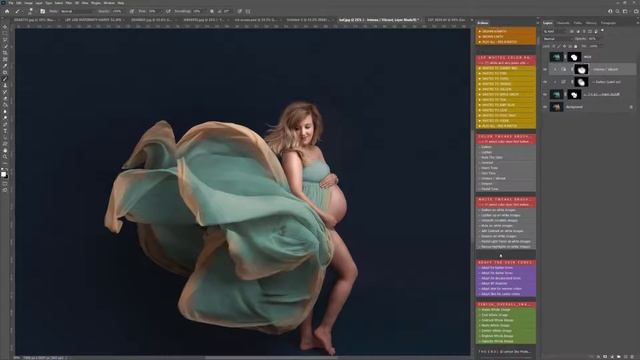Image resolution: width=640 pixels, height=360 pixels.
Task: Expand the WHITES TO TEAL action
Action: point(480,100)
